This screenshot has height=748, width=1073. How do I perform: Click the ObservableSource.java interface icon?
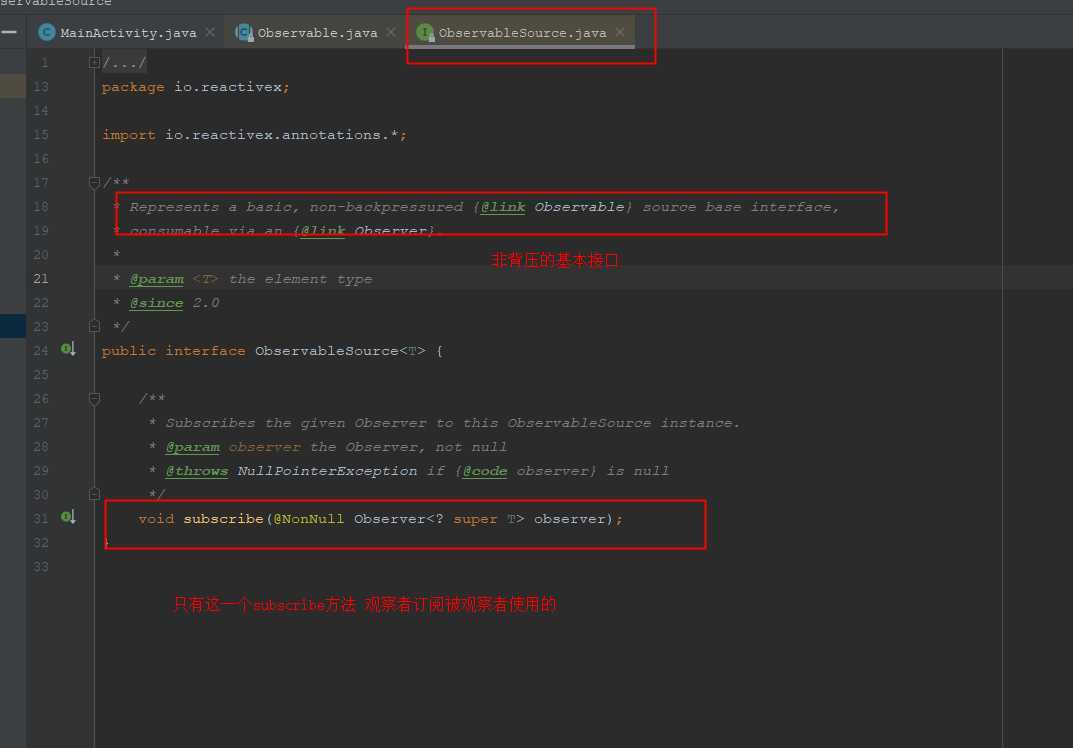(425, 32)
